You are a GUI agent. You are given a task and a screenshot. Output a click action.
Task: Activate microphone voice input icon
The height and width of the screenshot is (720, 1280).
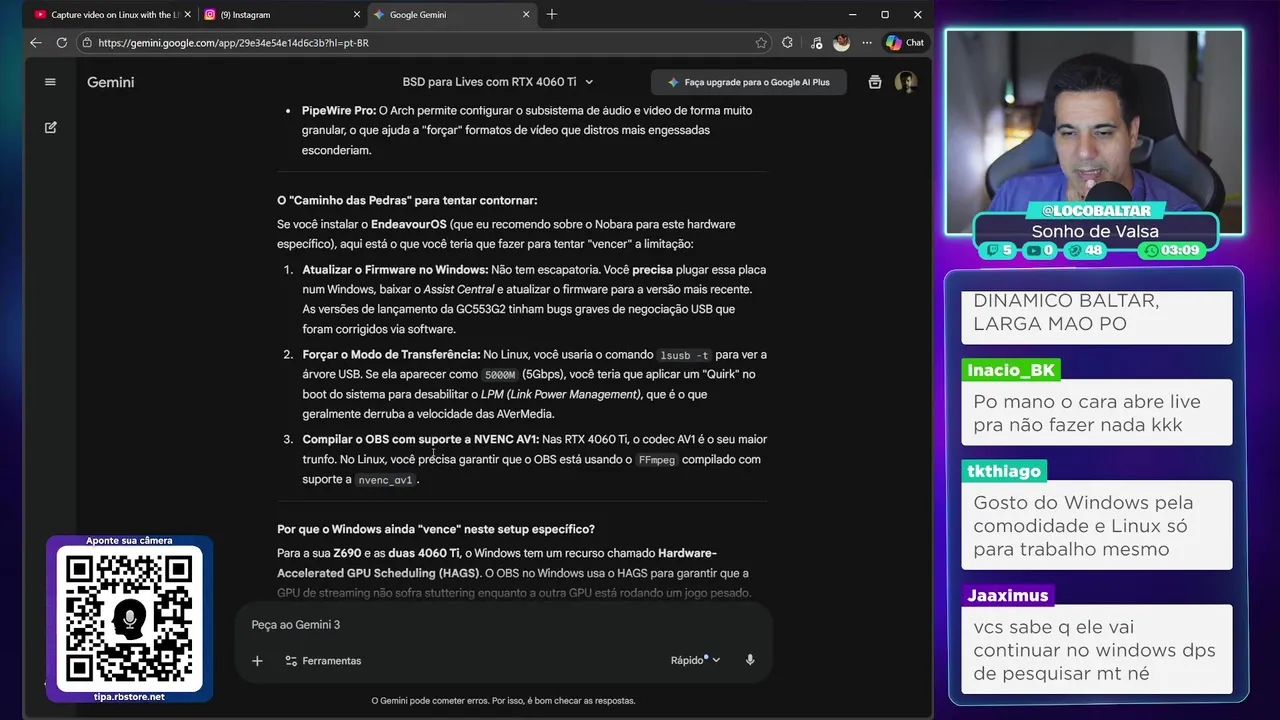click(x=750, y=661)
